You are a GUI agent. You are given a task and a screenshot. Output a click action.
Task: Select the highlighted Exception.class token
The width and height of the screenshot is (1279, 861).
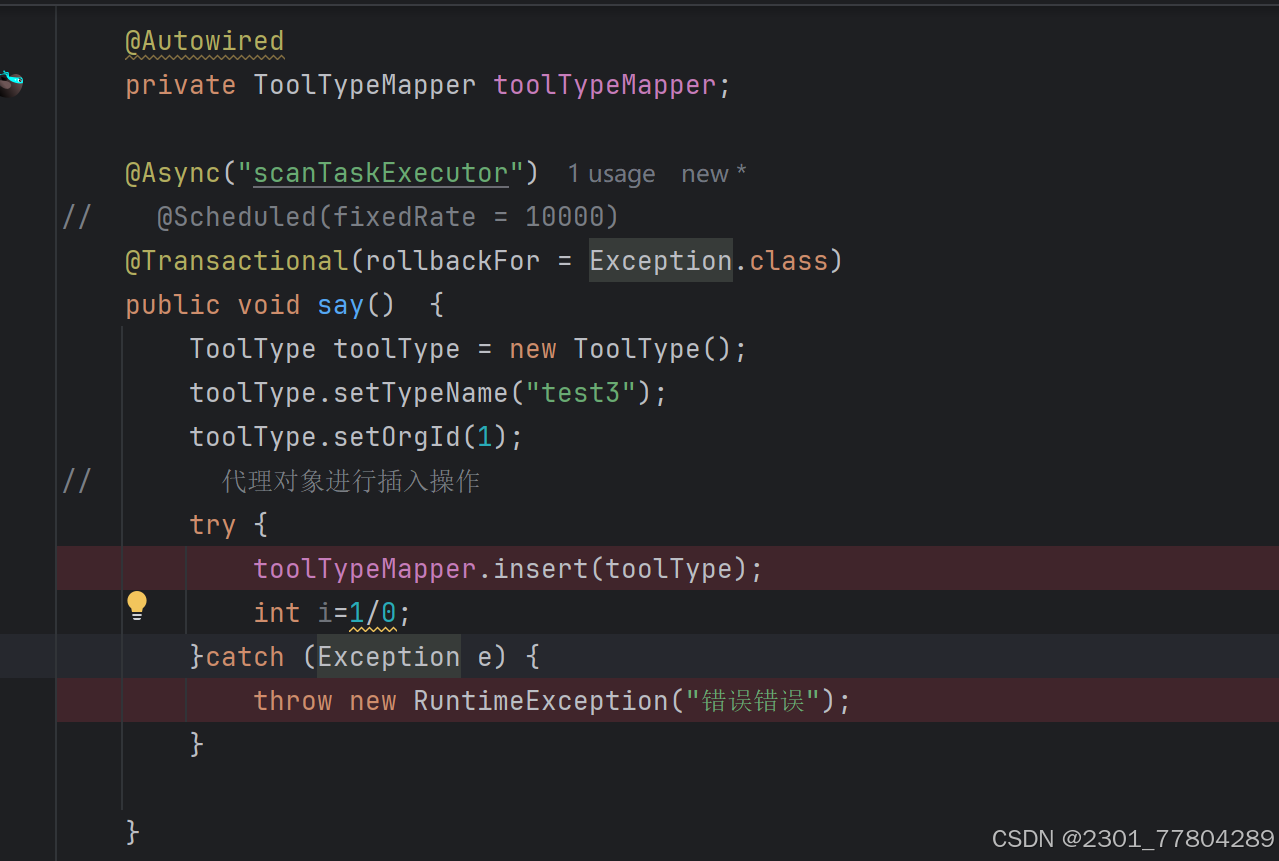coord(660,260)
